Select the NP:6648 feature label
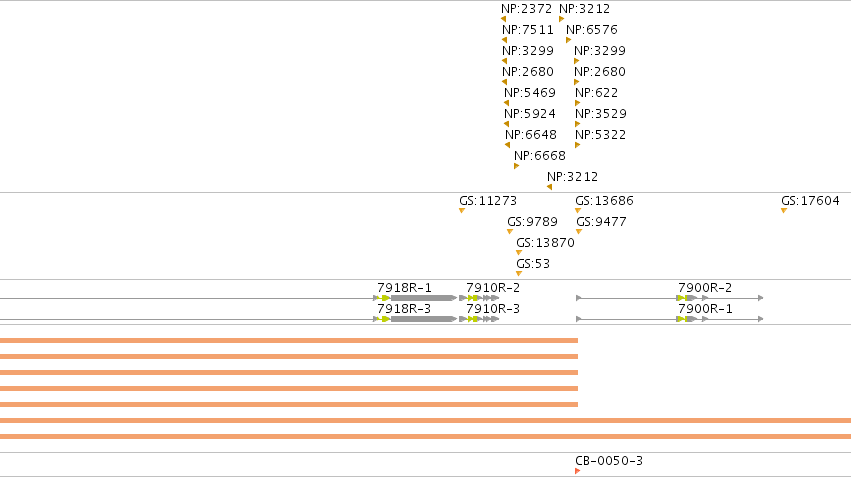The height and width of the screenshot is (477, 851). [531, 135]
